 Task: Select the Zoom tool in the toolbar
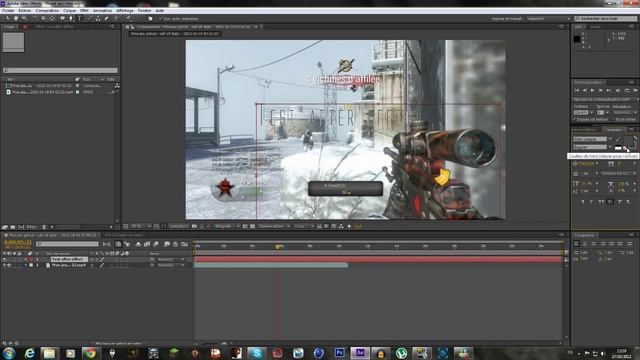pyautogui.click(x=24, y=18)
